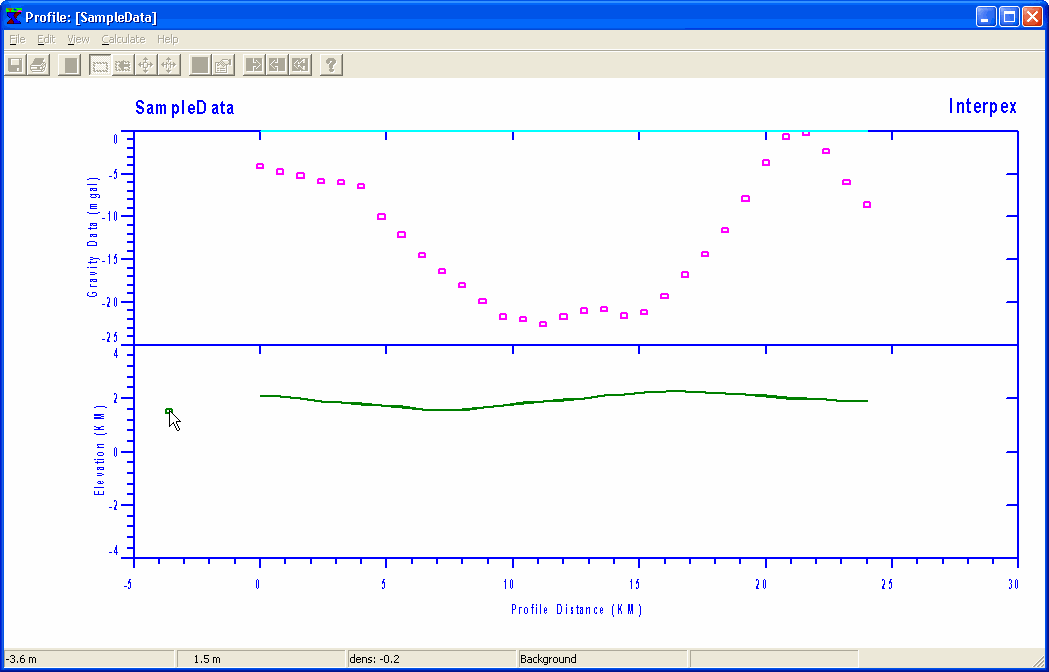Minimize the Profile window
The width and height of the screenshot is (1049, 672).
(x=986, y=17)
